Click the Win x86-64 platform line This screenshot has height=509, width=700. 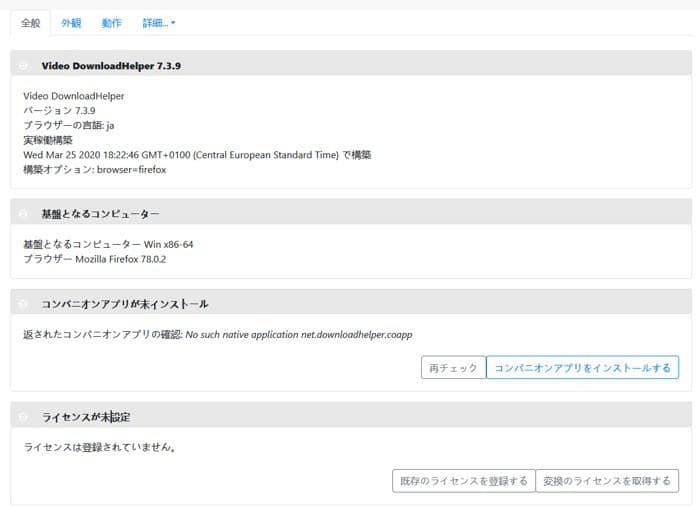click(x=108, y=244)
